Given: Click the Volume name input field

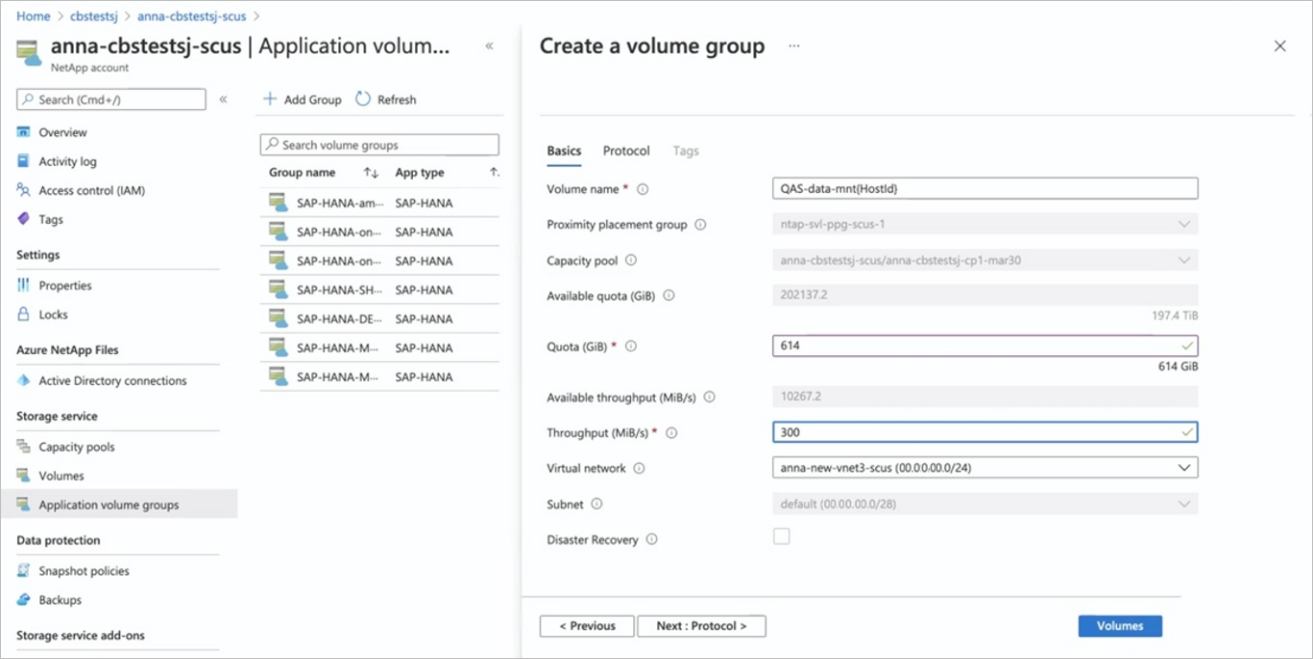Looking at the screenshot, I should tap(985, 188).
